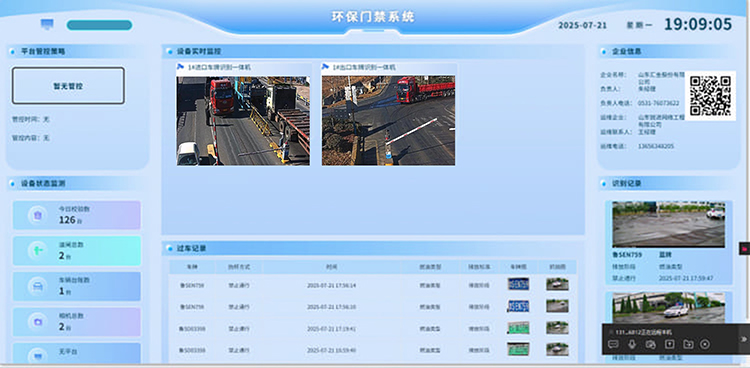Click phone number 0531-76073622
750x368 pixels.
click(x=658, y=103)
